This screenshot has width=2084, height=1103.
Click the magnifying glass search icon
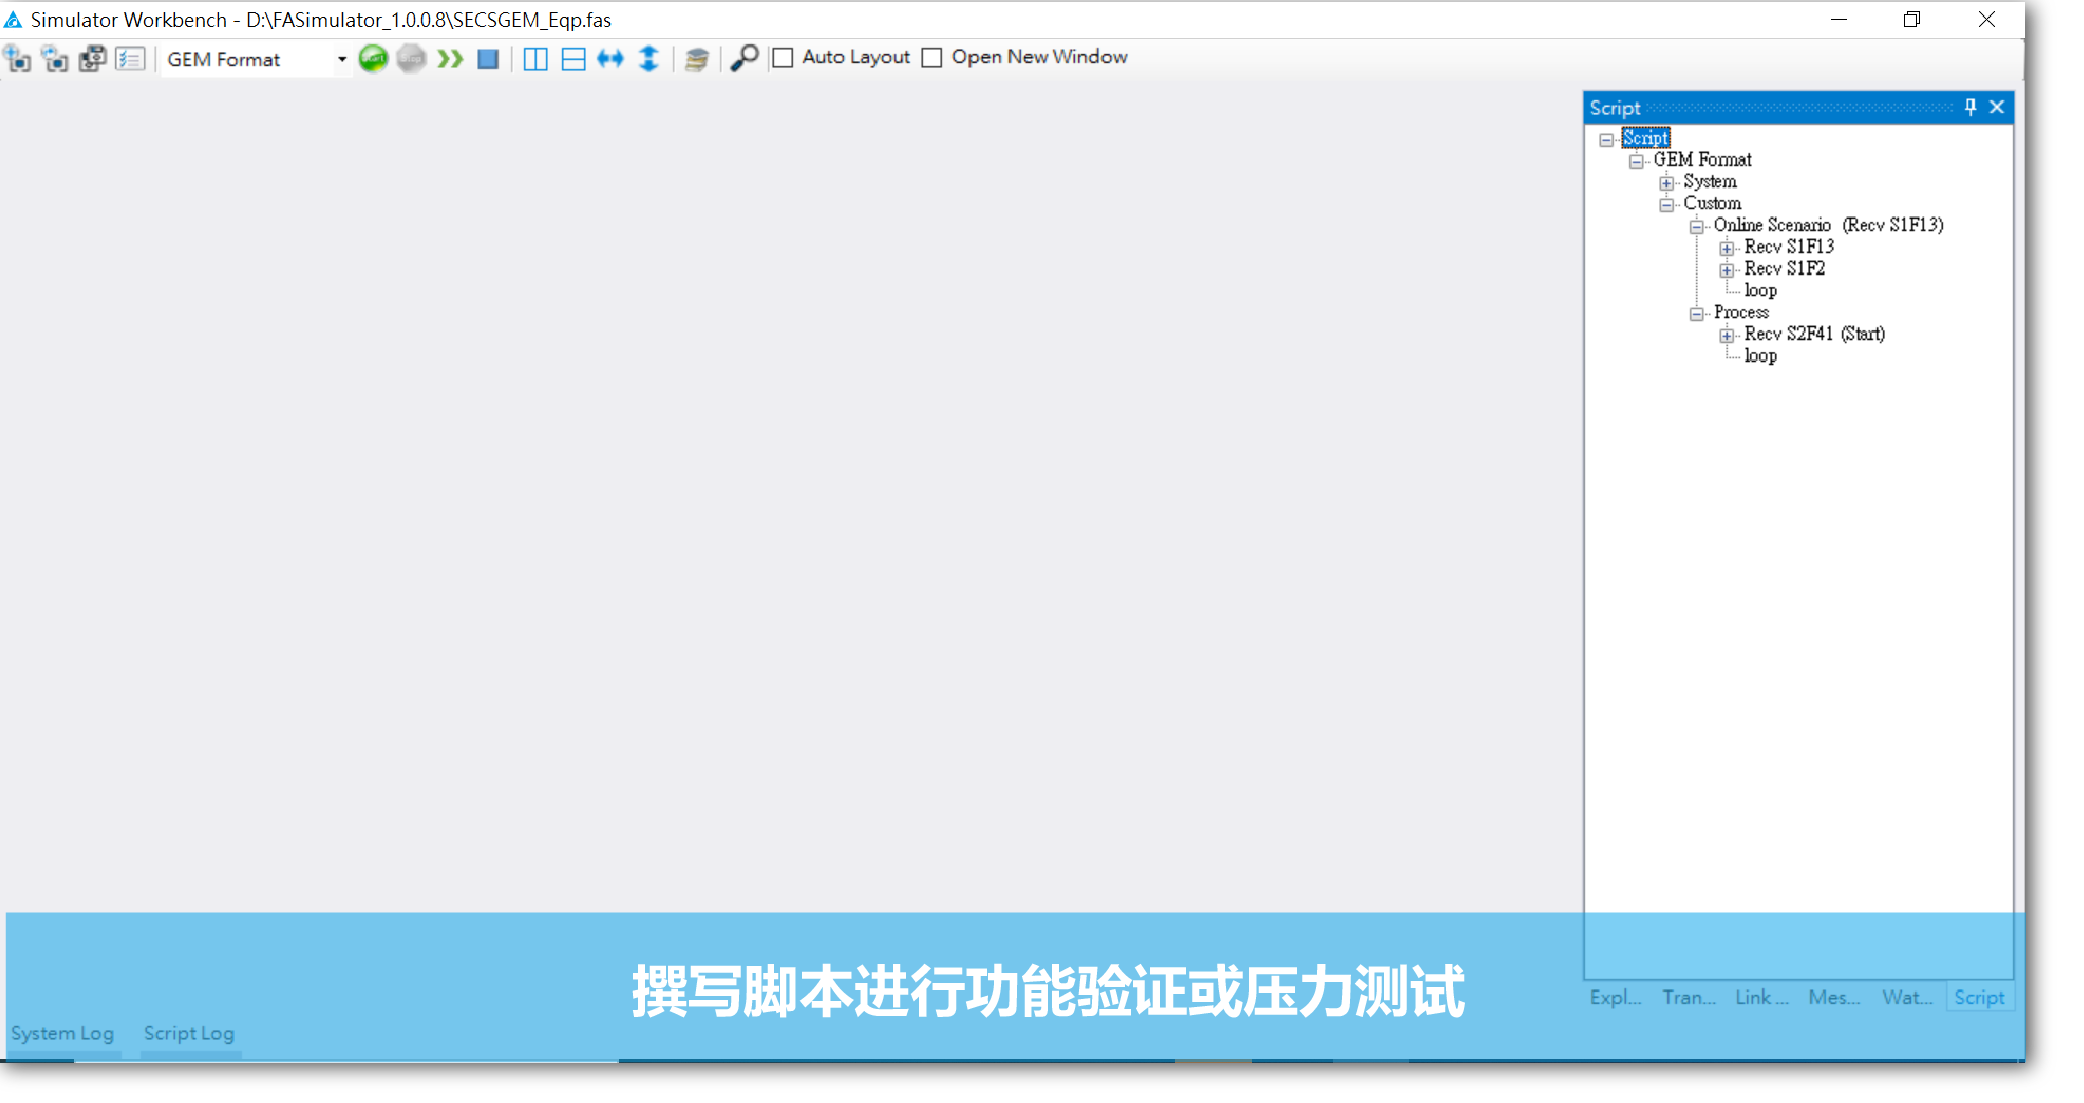click(744, 58)
